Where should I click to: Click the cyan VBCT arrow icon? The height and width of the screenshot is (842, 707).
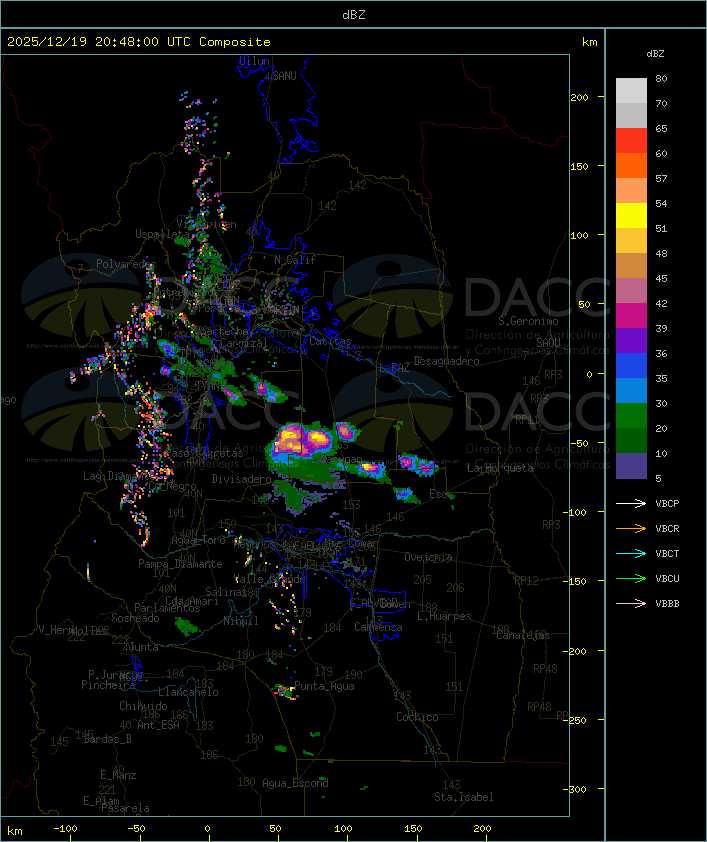631,553
